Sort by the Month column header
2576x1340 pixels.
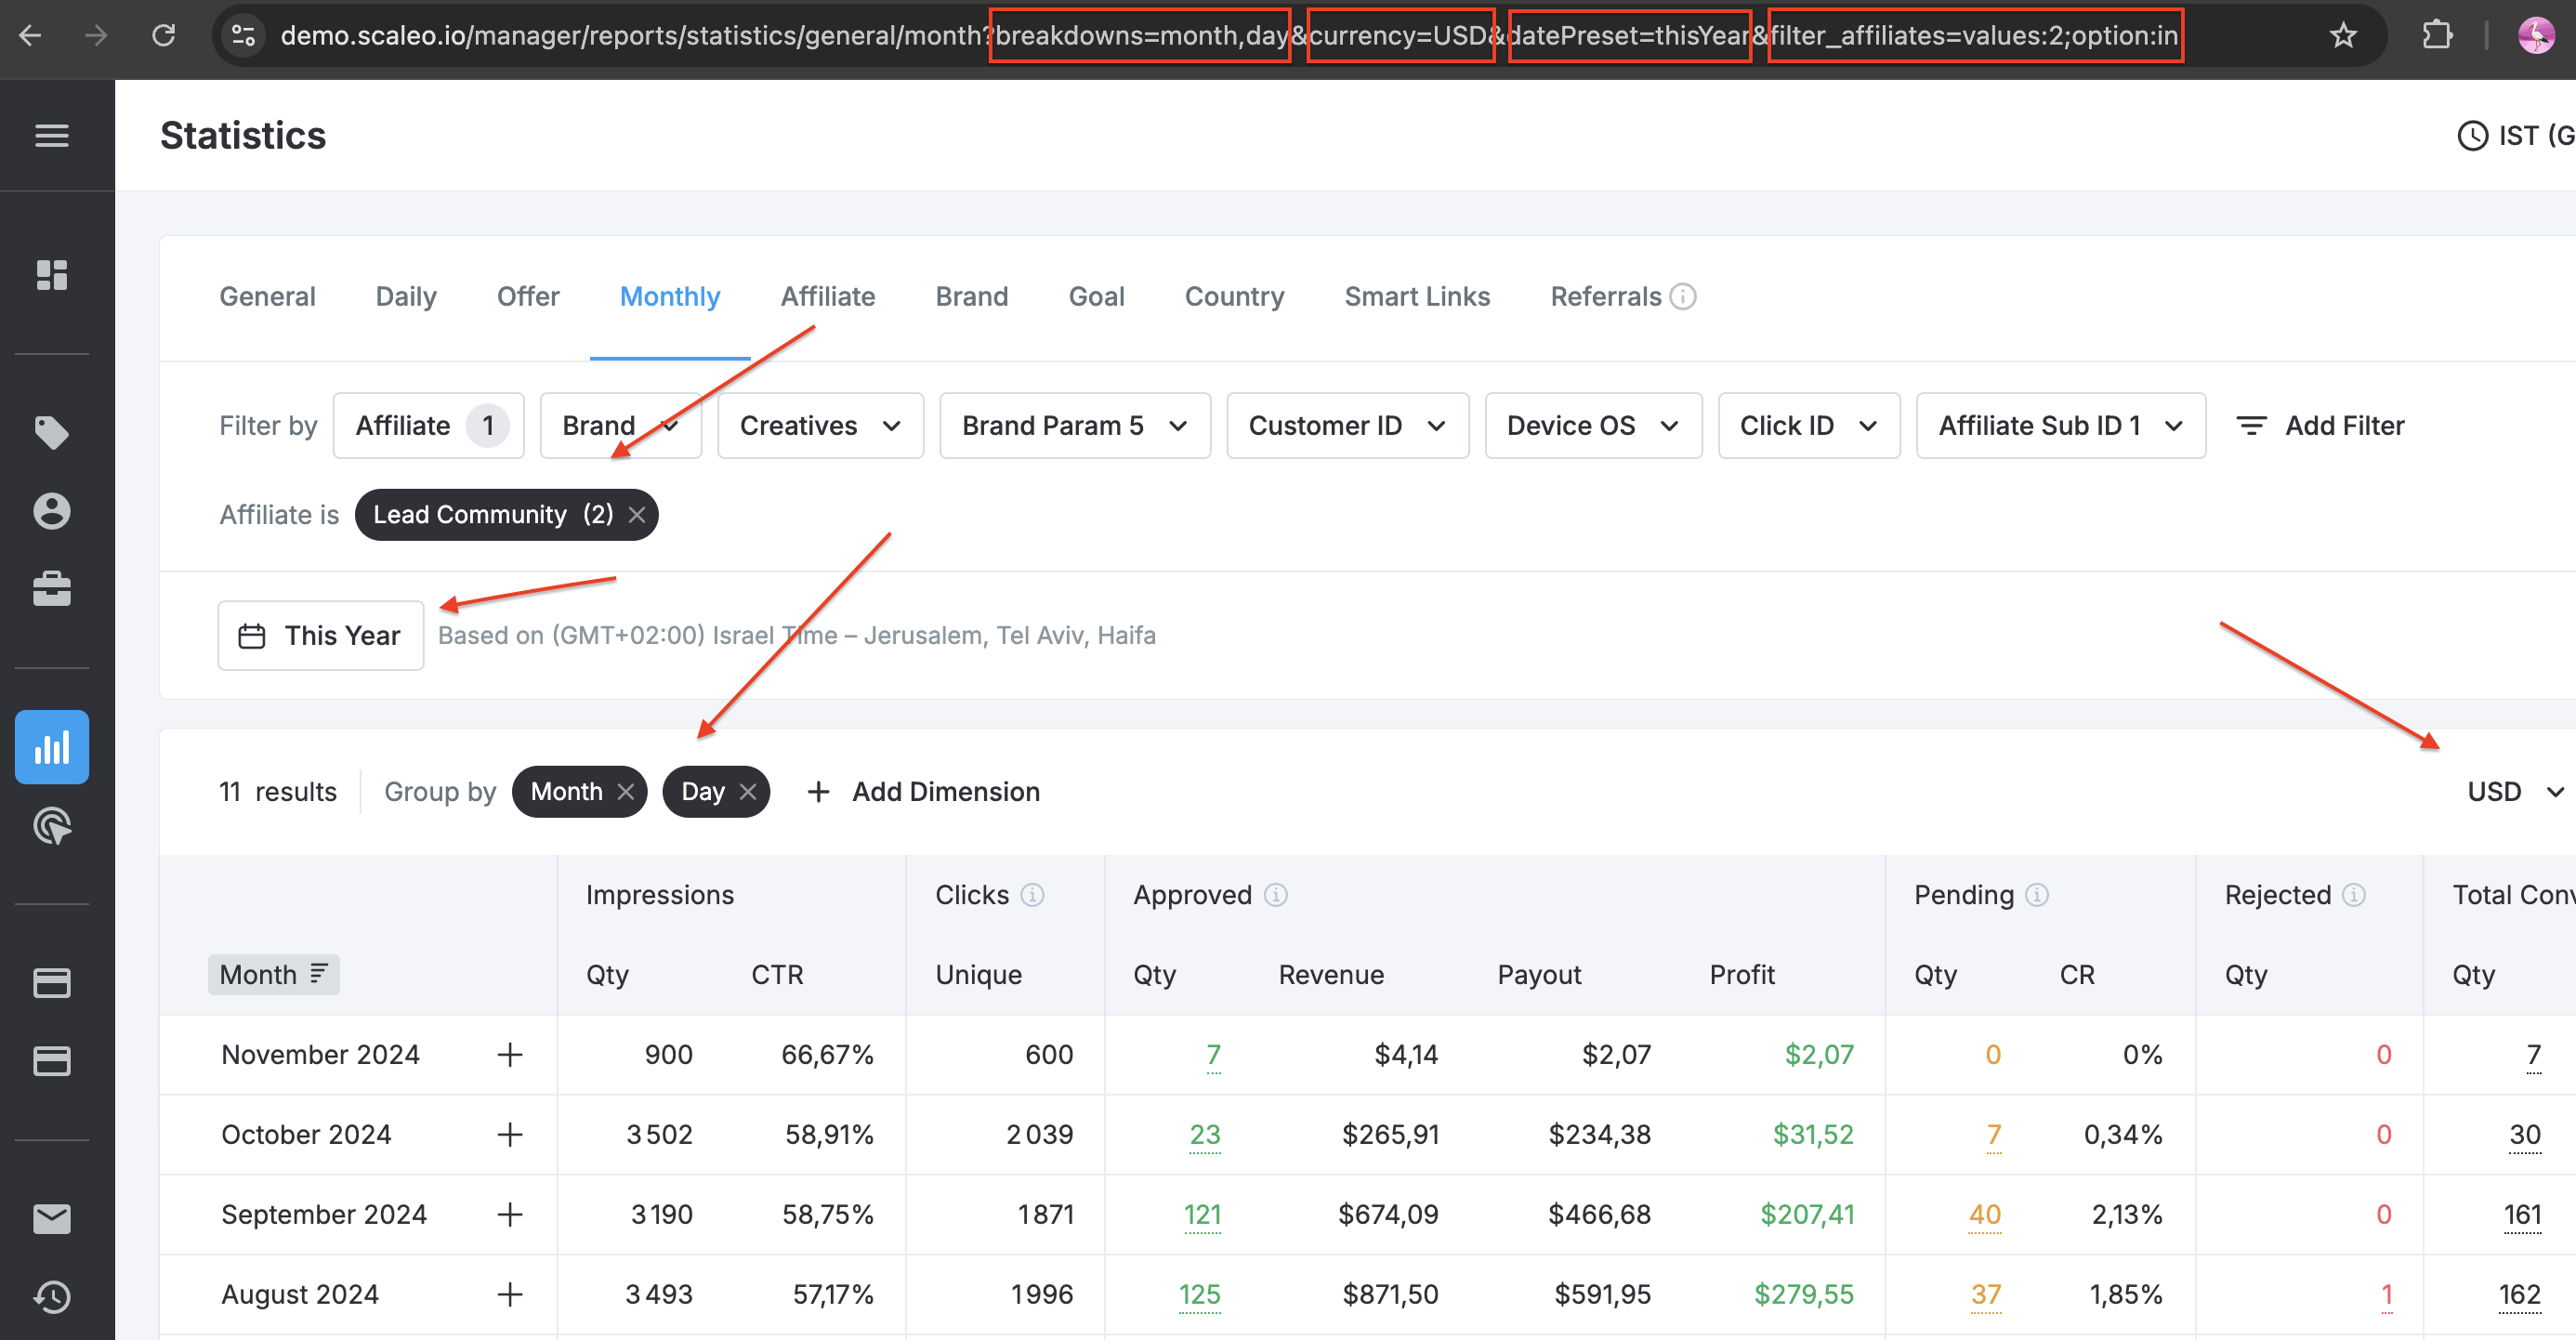tap(273, 975)
